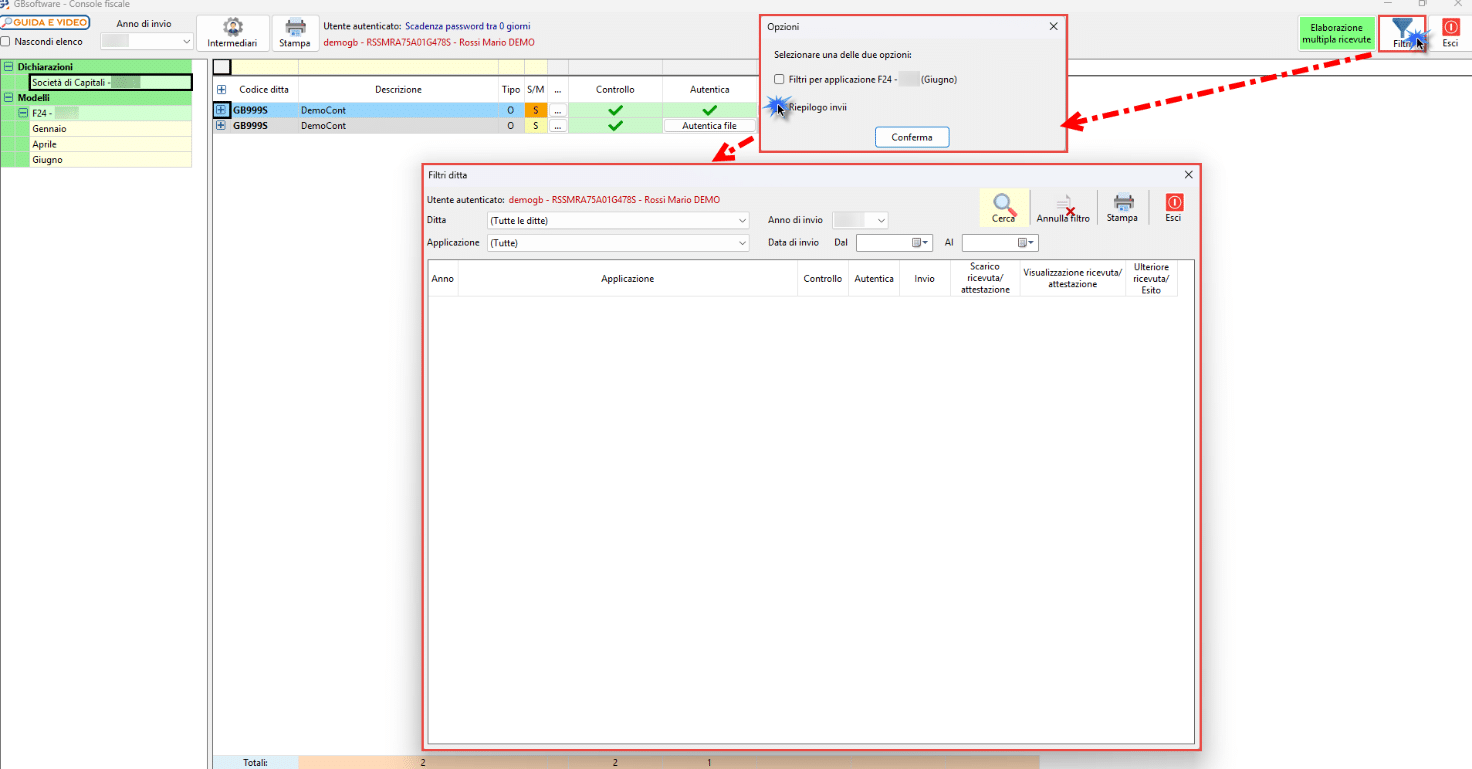Open the Filtri funnel icon

(1402, 33)
